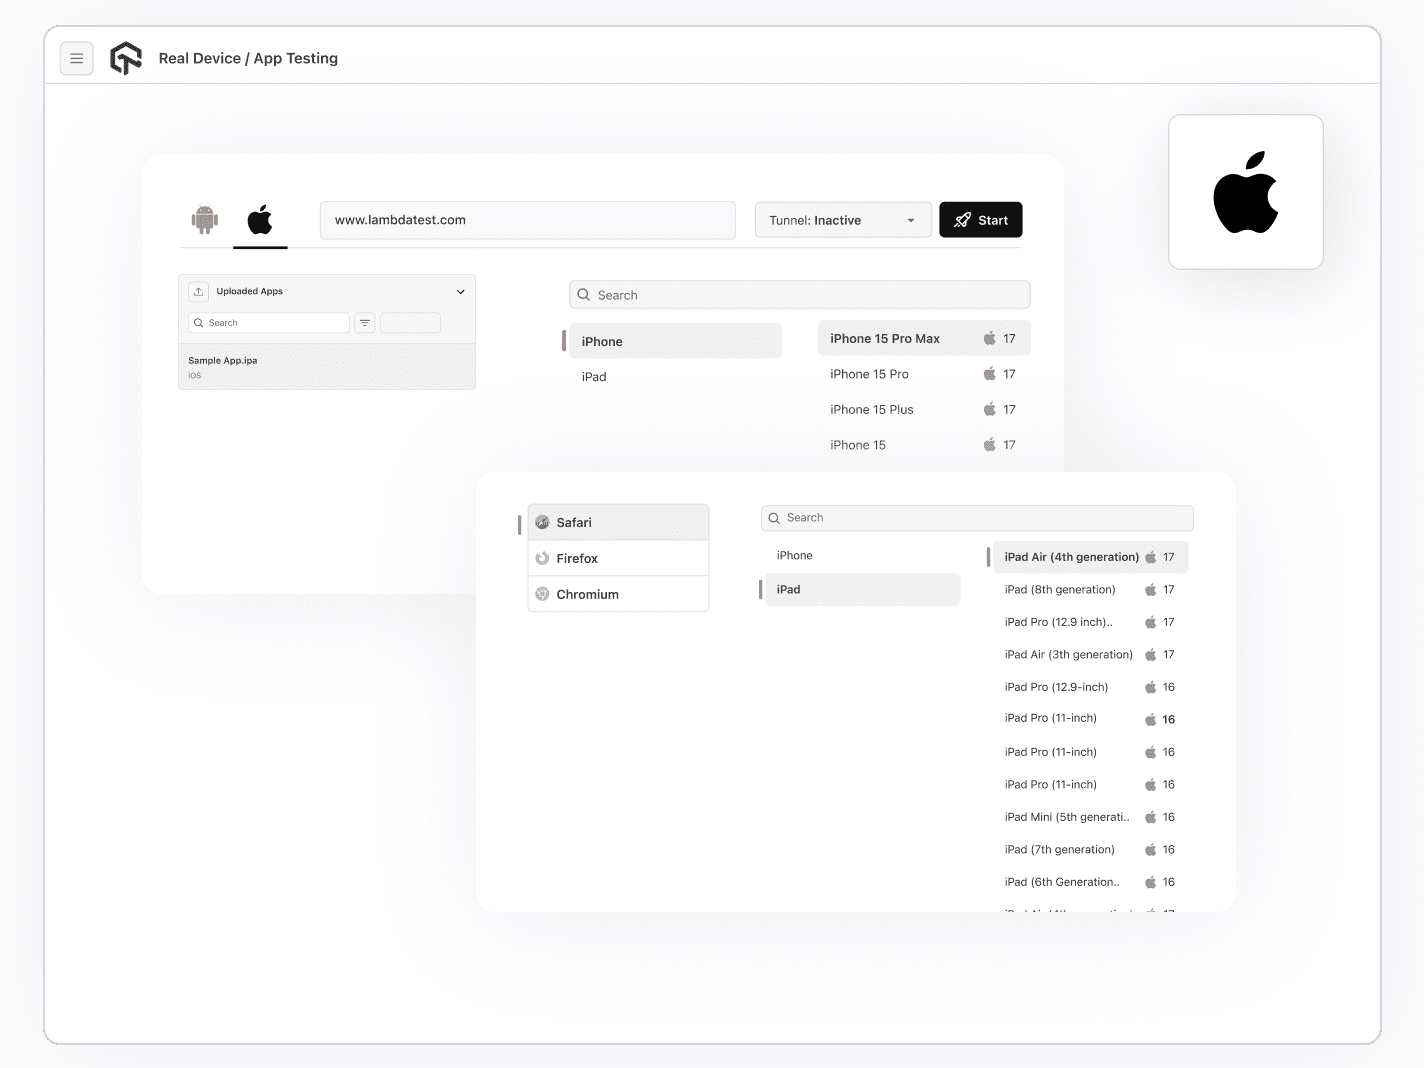Choose iPad Air (4th generation) with iOS 17

pos(1090,557)
